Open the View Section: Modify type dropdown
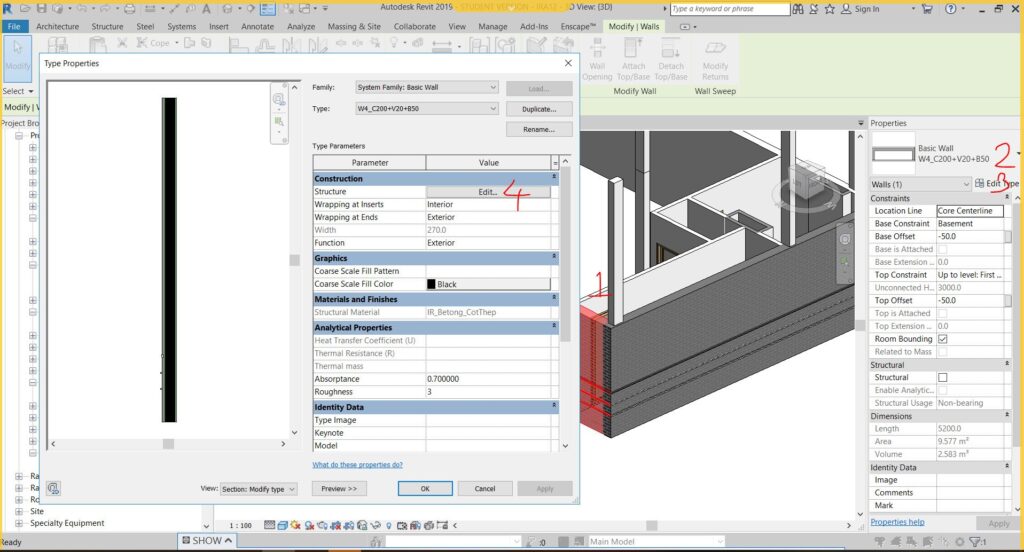Viewport: 1024px width, 552px height. (x=259, y=489)
